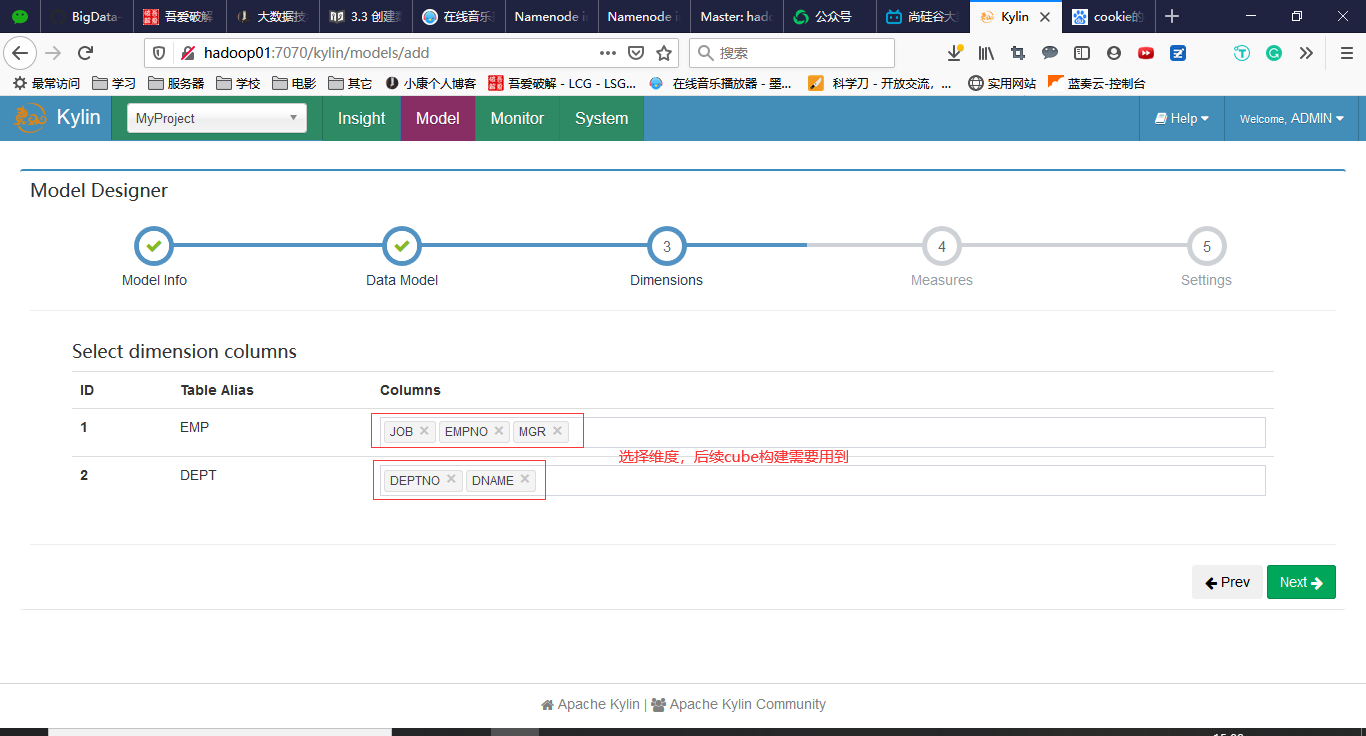Jump to step 4 Measures
This screenshot has height=736, width=1366.
942,246
